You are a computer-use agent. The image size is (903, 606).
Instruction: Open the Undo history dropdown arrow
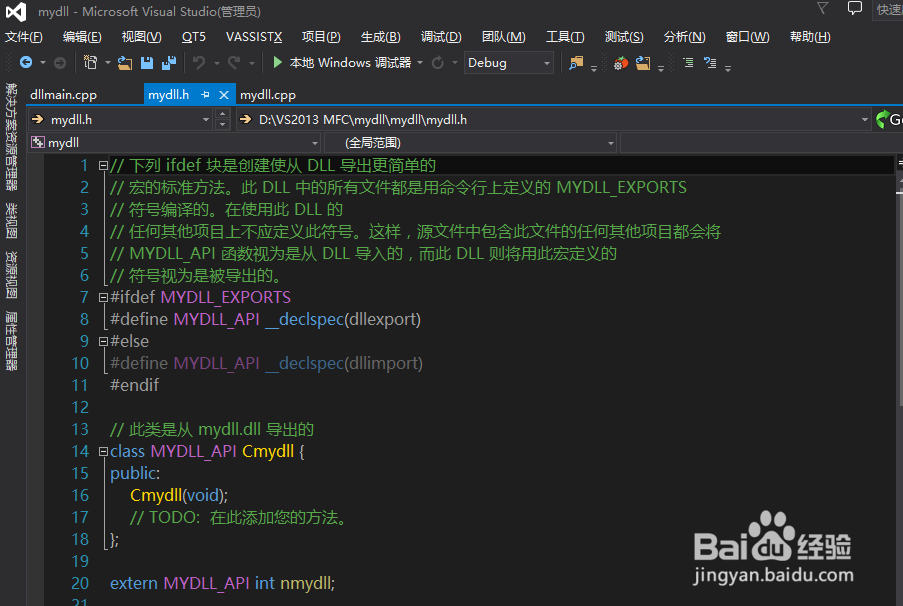pos(217,63)
